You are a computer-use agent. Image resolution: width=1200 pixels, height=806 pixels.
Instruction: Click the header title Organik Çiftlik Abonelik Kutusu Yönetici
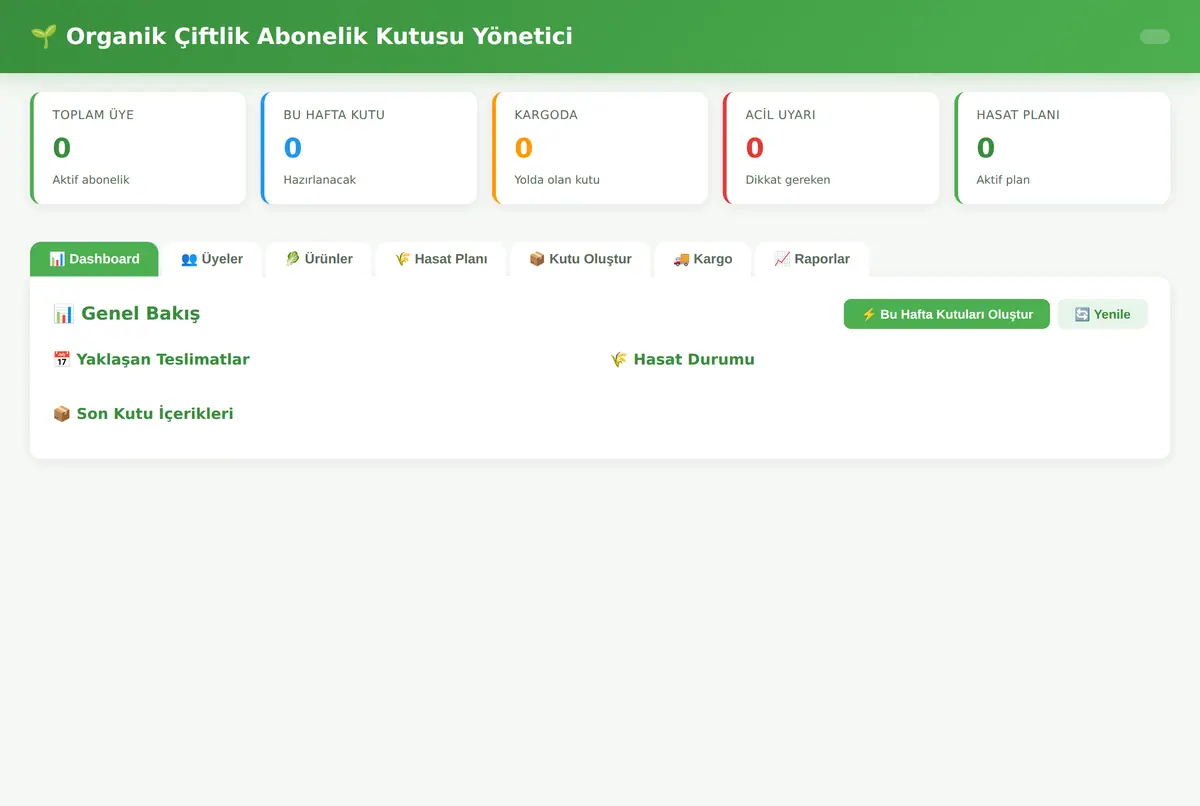point(319,37)
